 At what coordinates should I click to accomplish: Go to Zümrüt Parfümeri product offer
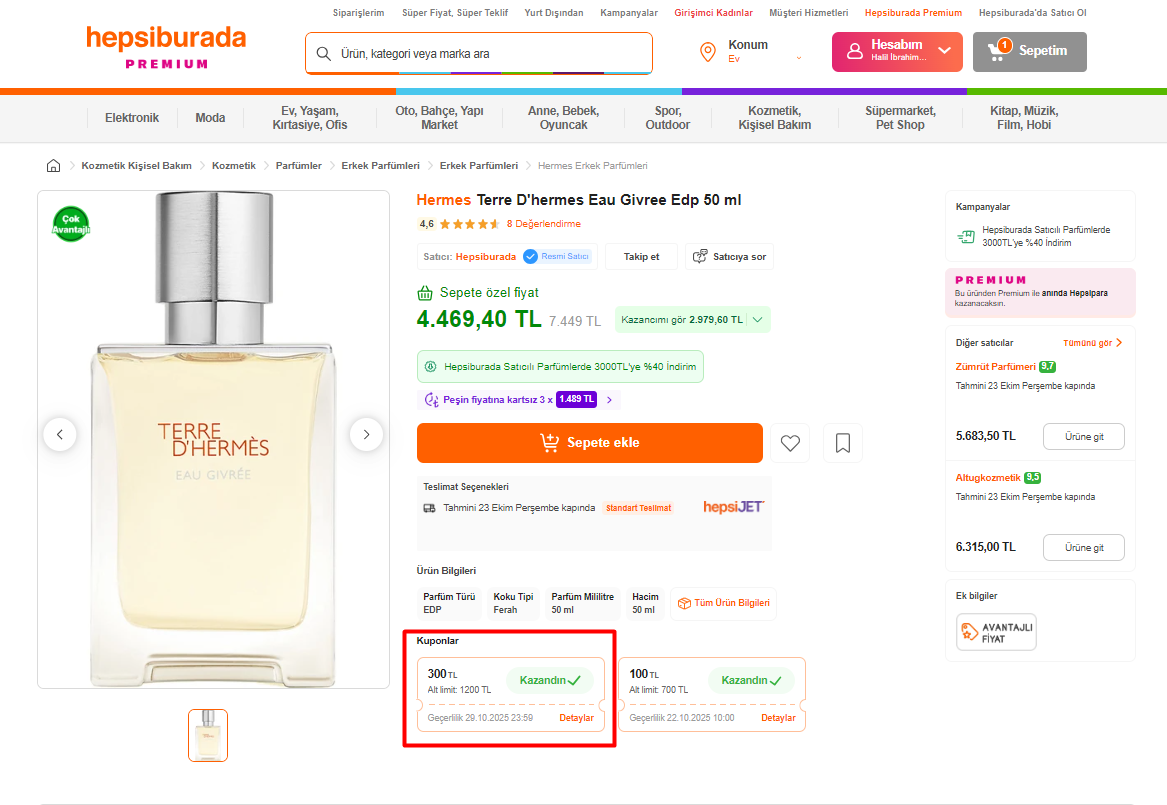pos(1083,436)
